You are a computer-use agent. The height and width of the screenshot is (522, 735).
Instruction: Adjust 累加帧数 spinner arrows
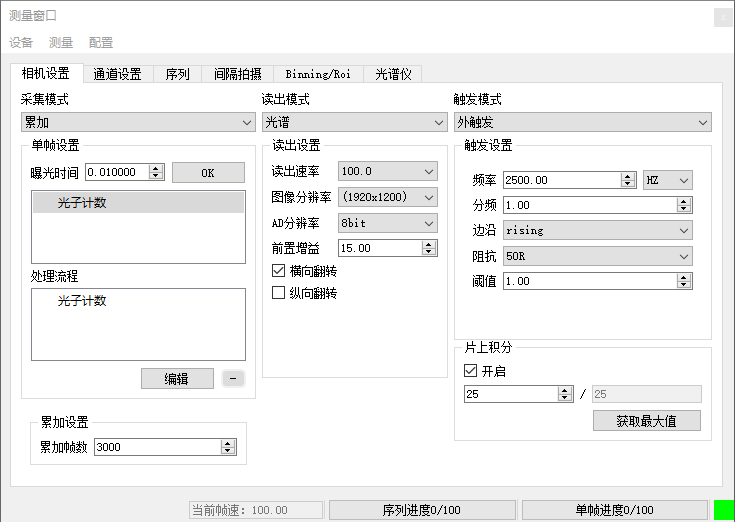click(228, 447)
